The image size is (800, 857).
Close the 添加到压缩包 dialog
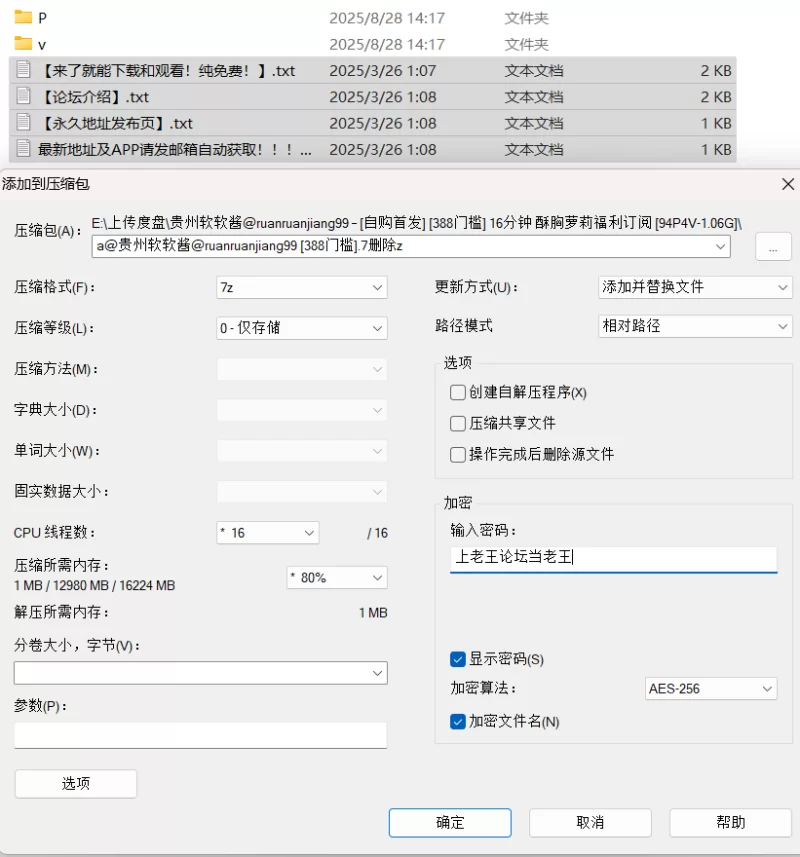787,184
